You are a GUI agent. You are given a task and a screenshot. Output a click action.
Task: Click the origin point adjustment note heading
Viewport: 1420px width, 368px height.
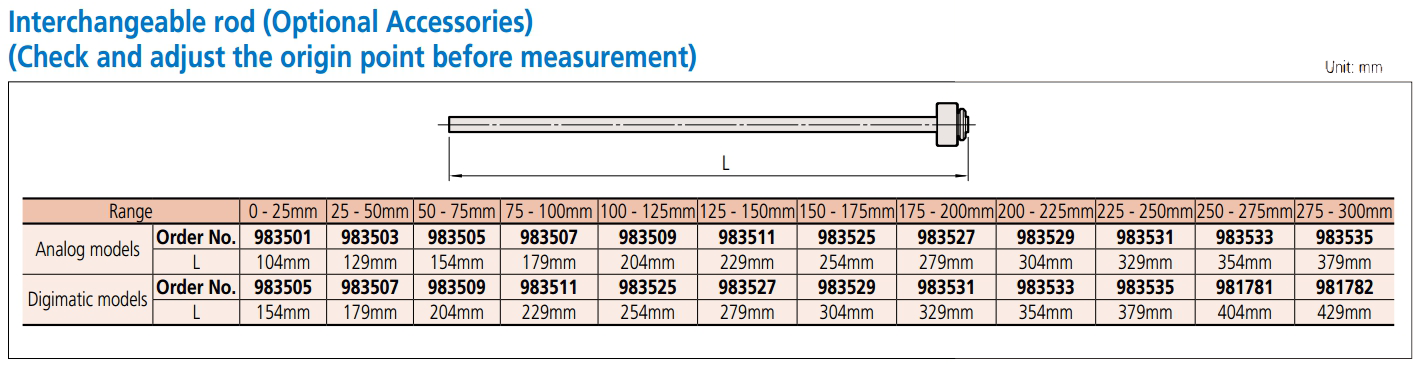(x=351, y=56)
